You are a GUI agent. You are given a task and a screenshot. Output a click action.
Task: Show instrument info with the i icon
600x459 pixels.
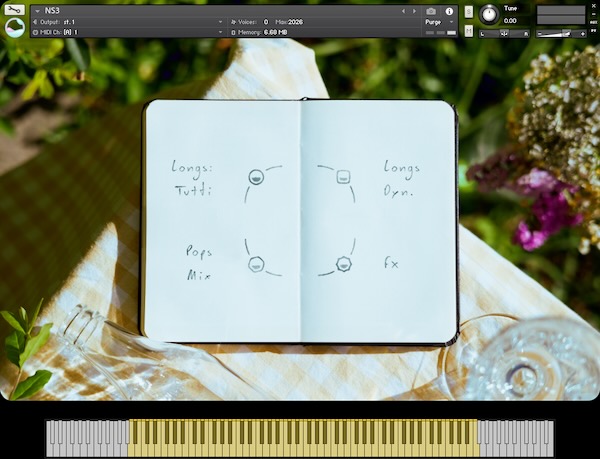pos(449,11)
